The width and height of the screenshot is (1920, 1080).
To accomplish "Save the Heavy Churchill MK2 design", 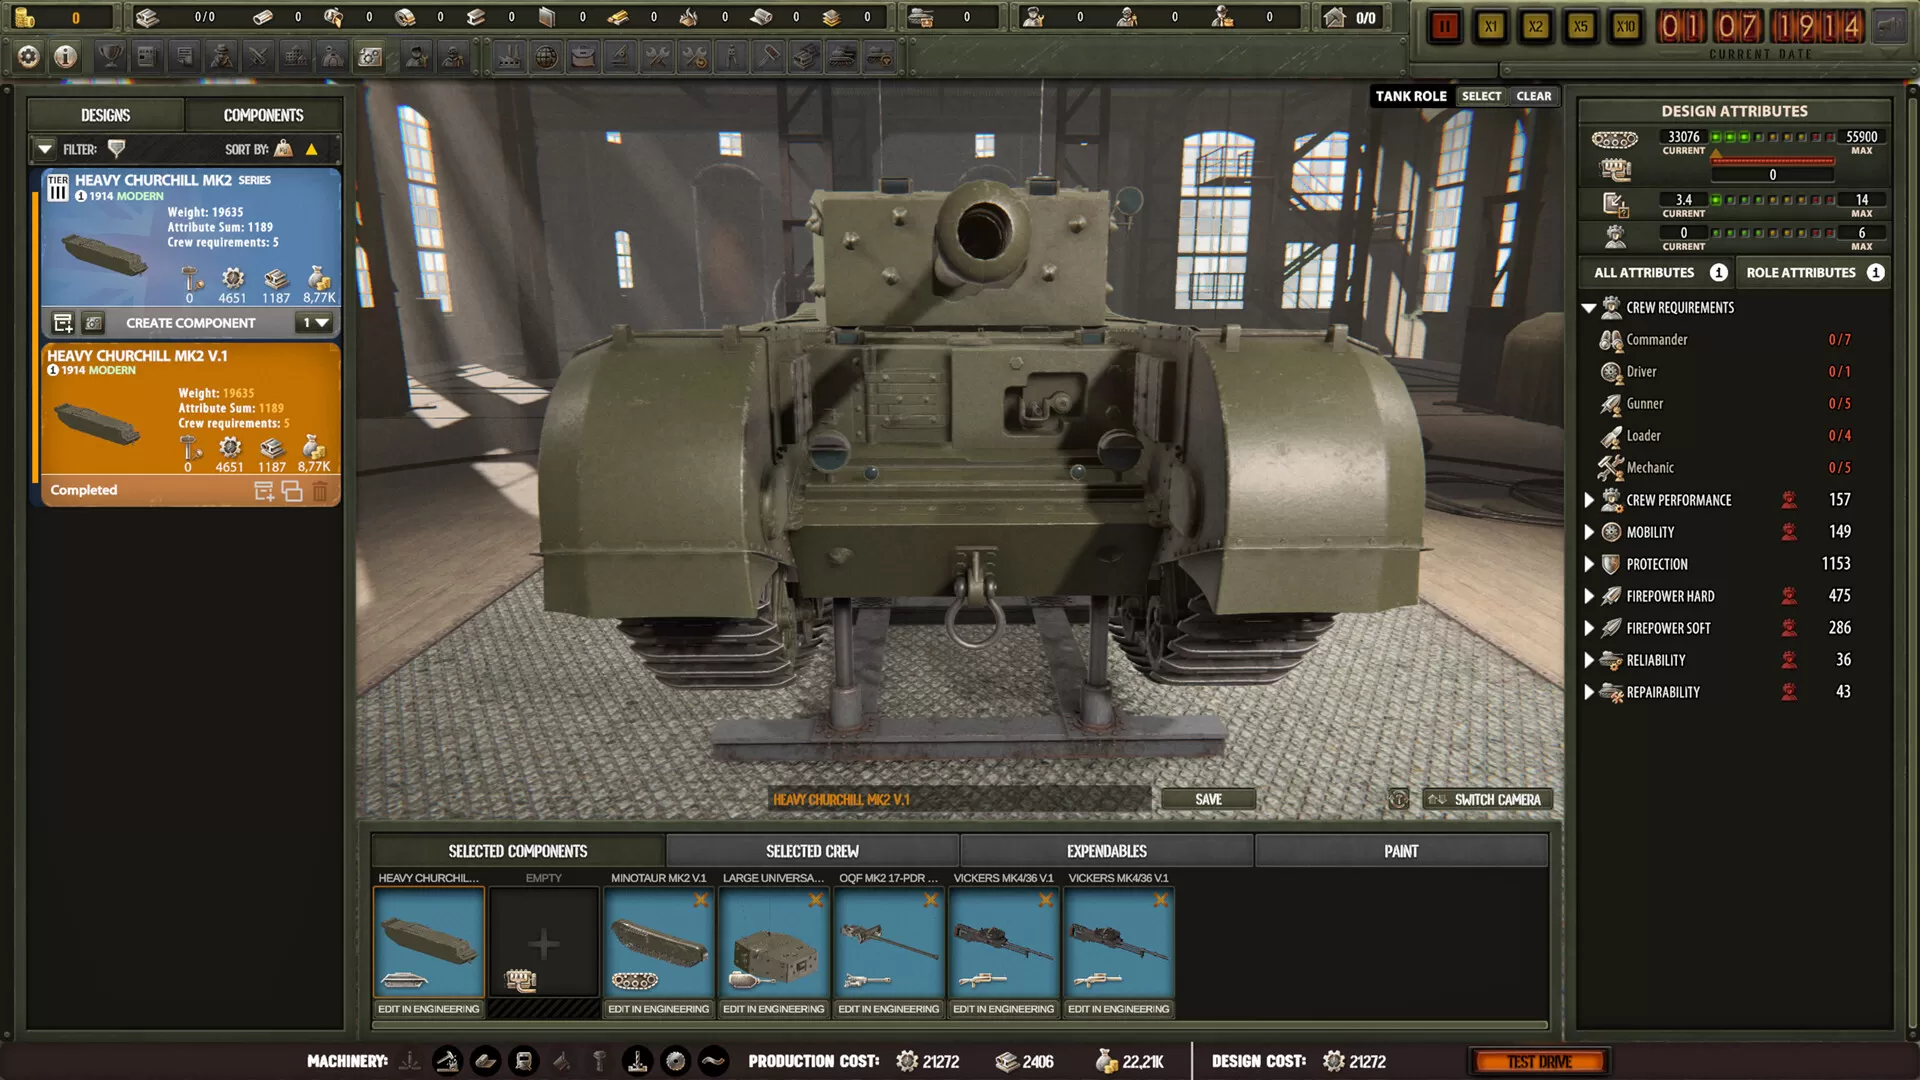I will click(x=1208, y=799).
